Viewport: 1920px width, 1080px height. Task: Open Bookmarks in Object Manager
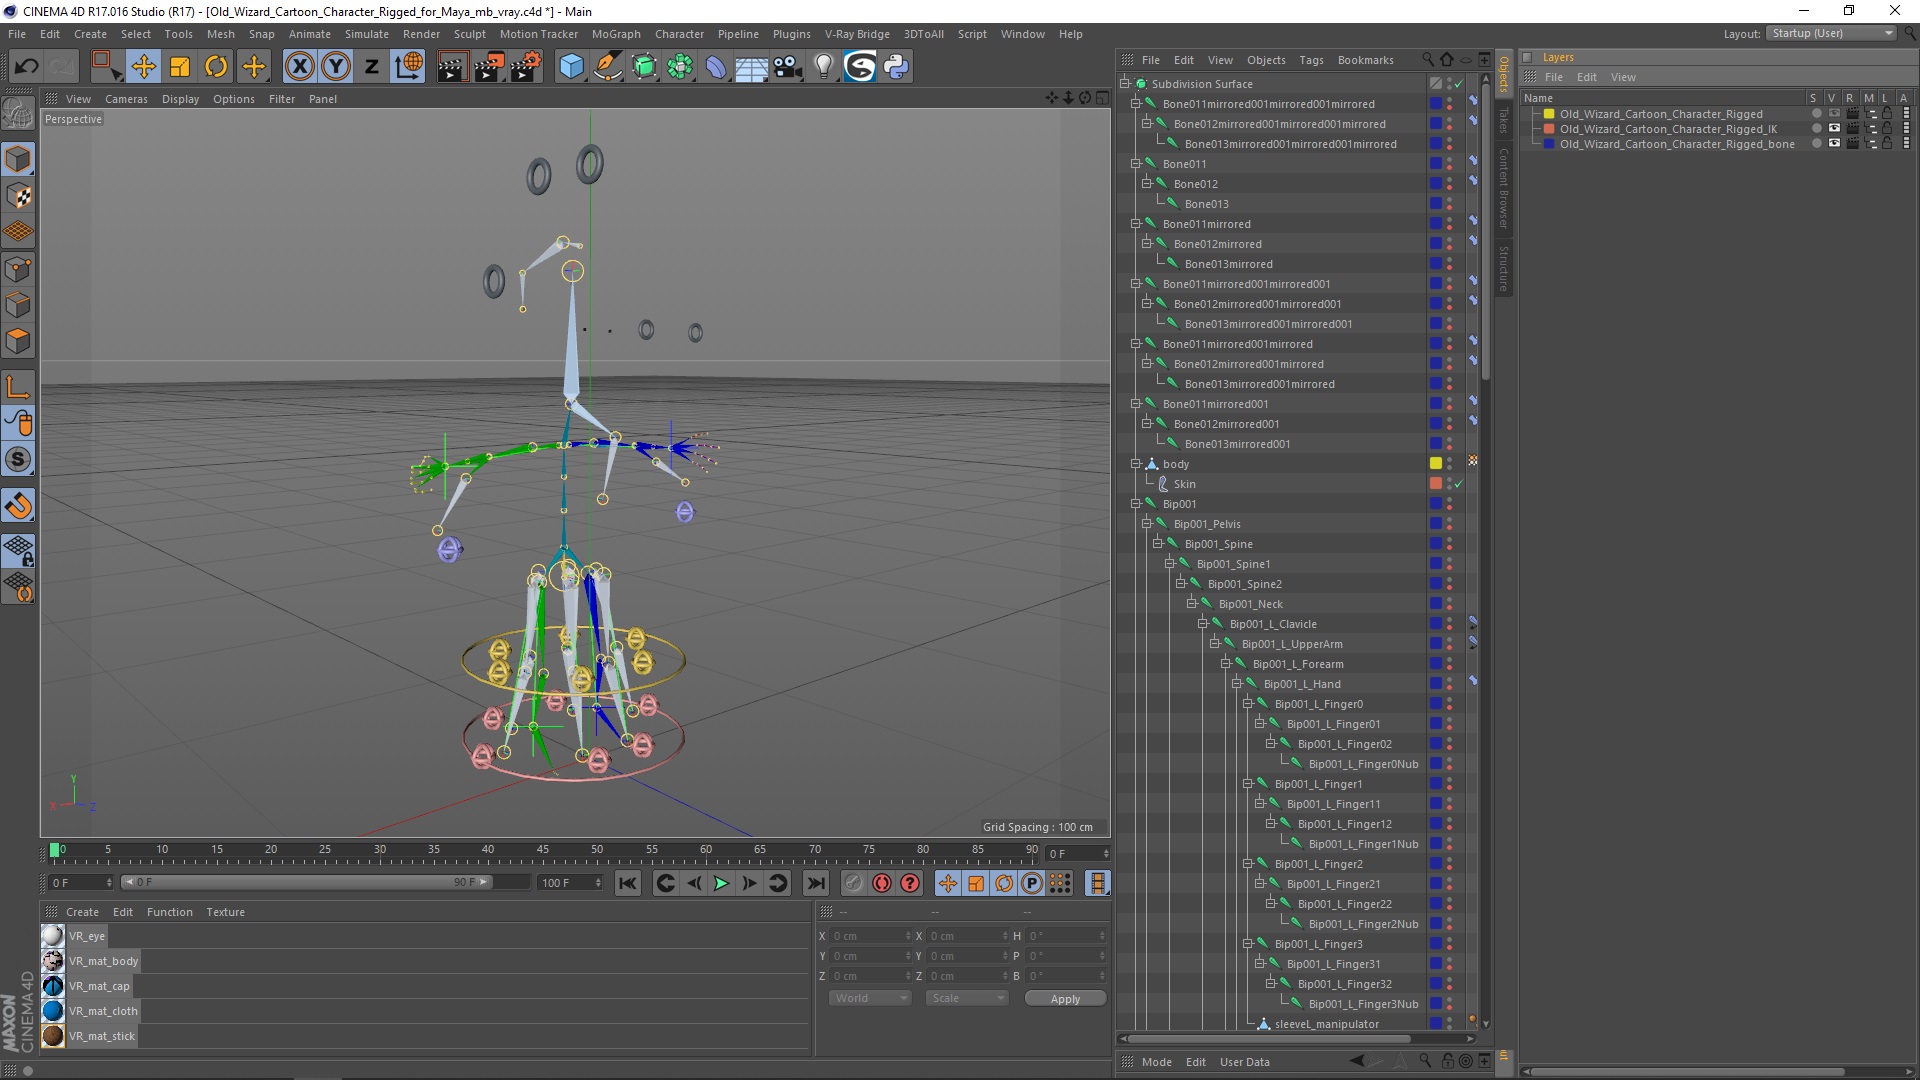click(x=1365, y=60)
